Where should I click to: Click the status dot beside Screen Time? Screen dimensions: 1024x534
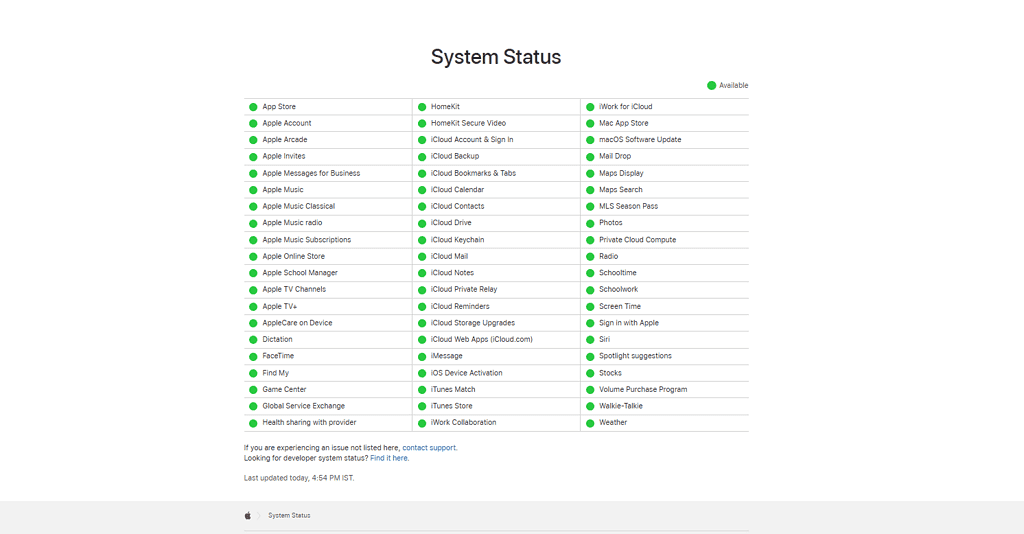tap(590, 307)
